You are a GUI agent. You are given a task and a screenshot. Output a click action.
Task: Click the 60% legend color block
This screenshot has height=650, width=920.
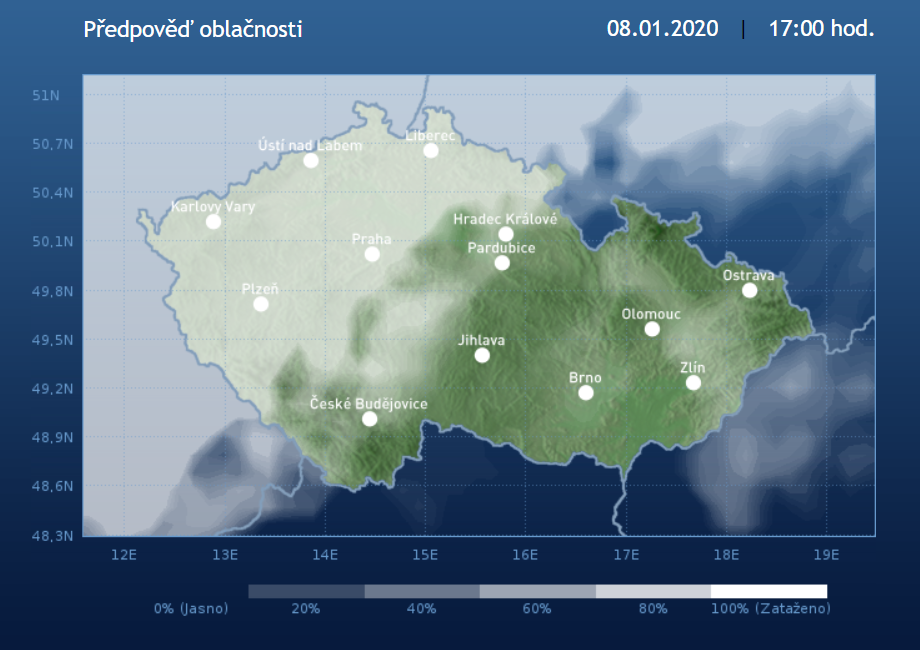click(537, 591)
